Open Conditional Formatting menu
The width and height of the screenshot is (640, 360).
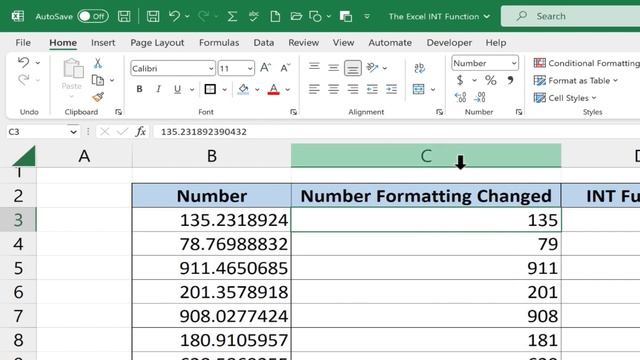(x=587, y=63)
